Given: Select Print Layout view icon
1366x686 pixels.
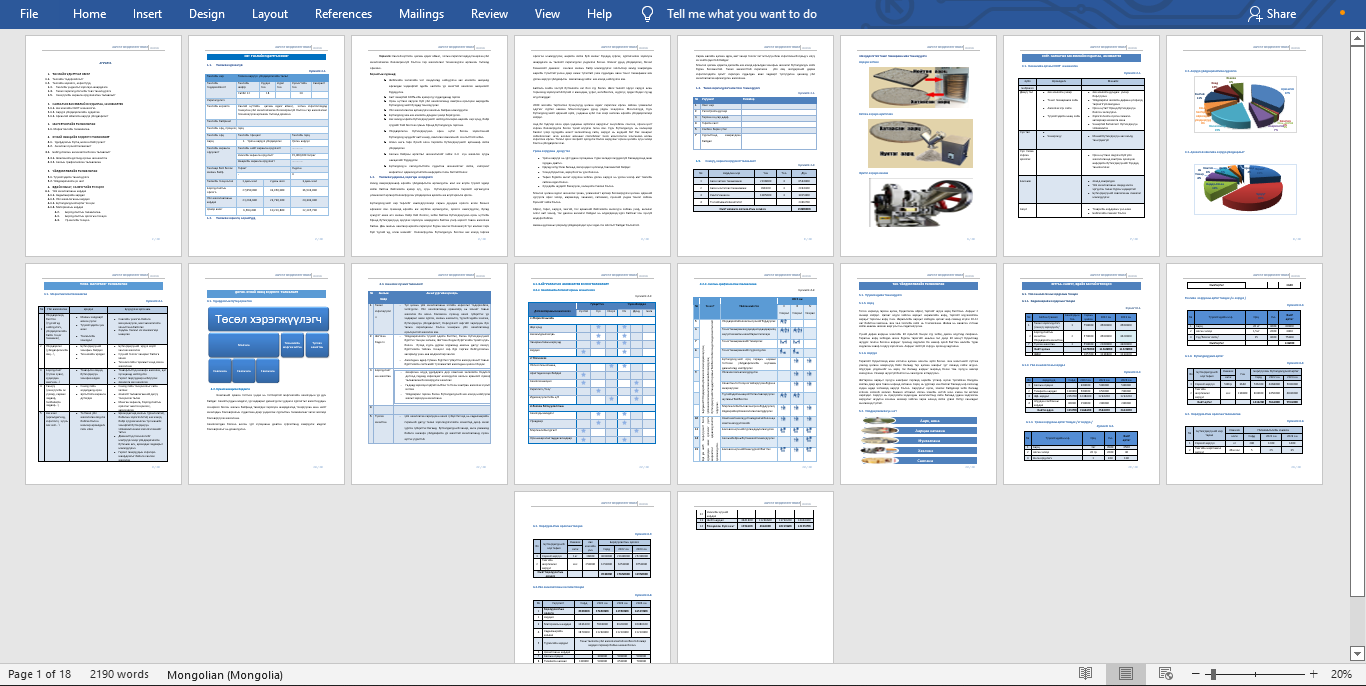Looking at the screenshot, I should 1125,674.
